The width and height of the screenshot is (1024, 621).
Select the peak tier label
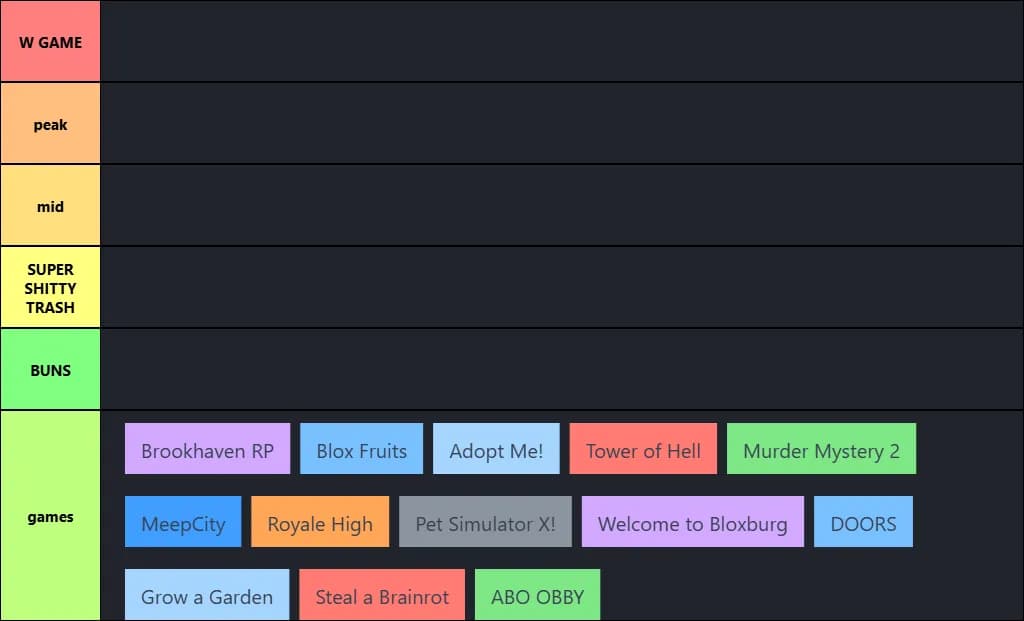click(50, 124)
